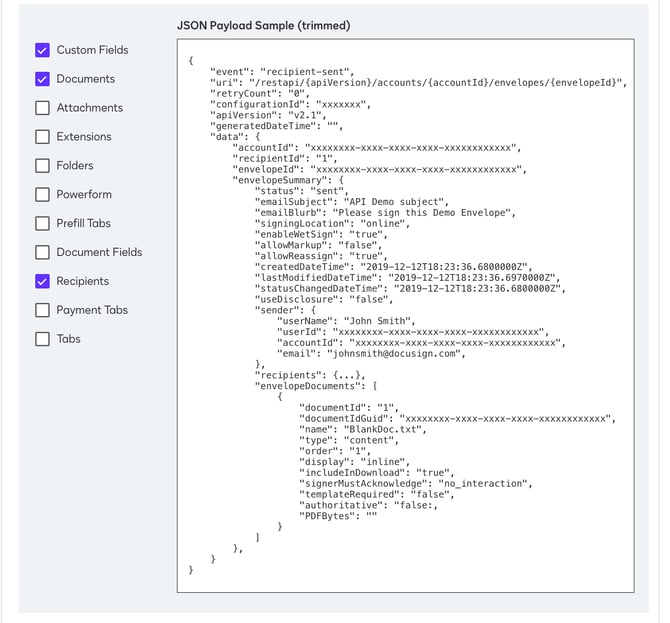Image resolution: width=670 pixels, height=623 pixels.
Task: Tick the Extensions checkbox
Action: coord(42,137)
